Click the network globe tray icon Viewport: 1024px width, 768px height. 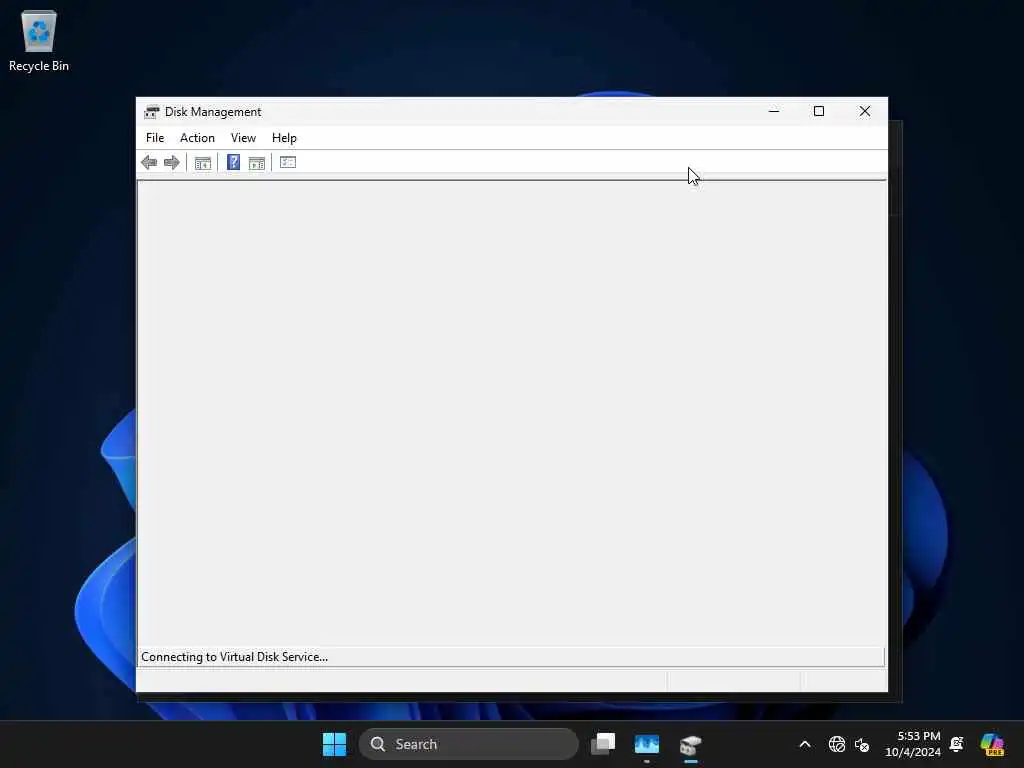pyautogui.click(x=837, y=744)
